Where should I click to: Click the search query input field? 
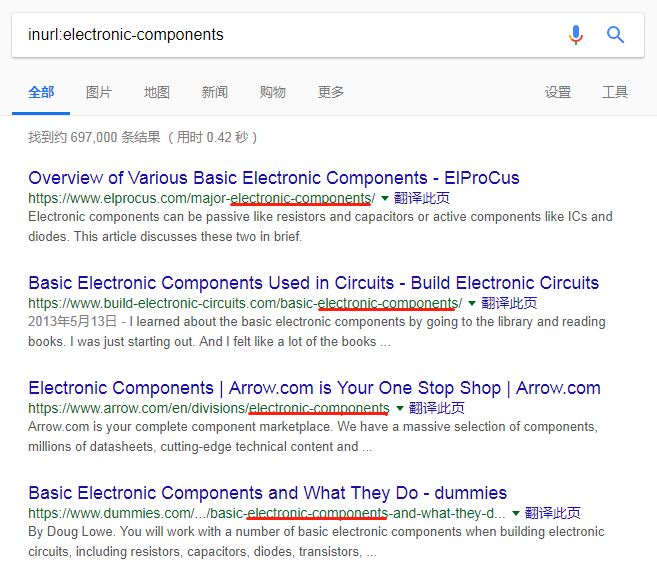pyautogui.click(x=280, y=35)
